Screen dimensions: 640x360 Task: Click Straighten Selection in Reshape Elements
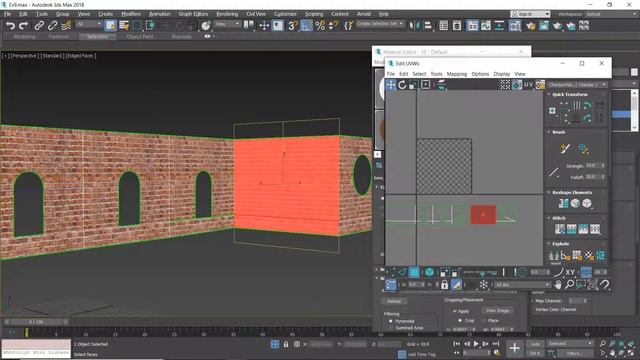[x=563, y=203]
